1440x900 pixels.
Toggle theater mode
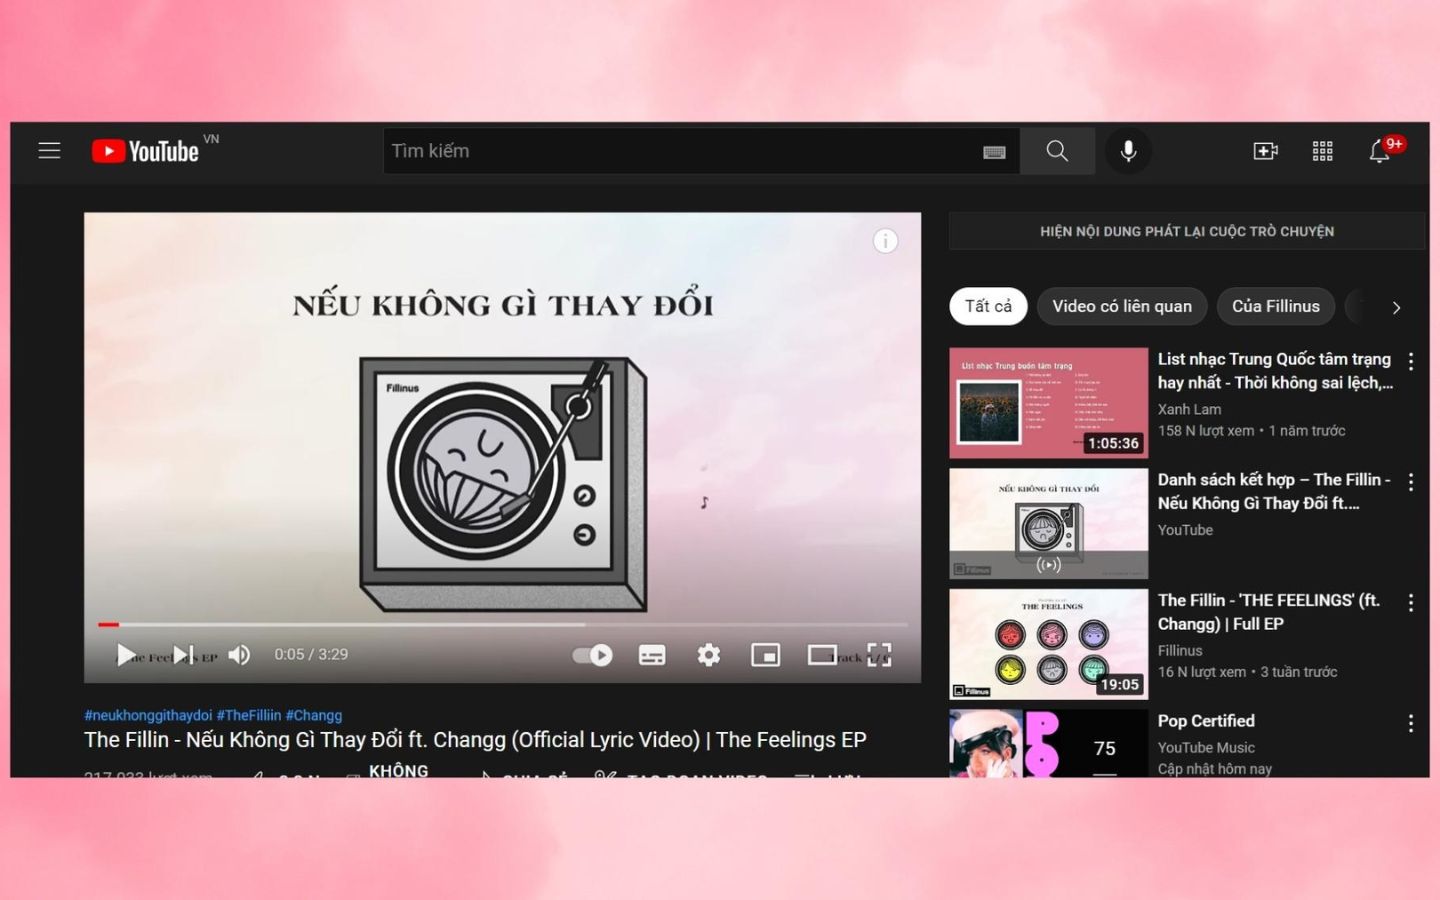tap(822, 655)
